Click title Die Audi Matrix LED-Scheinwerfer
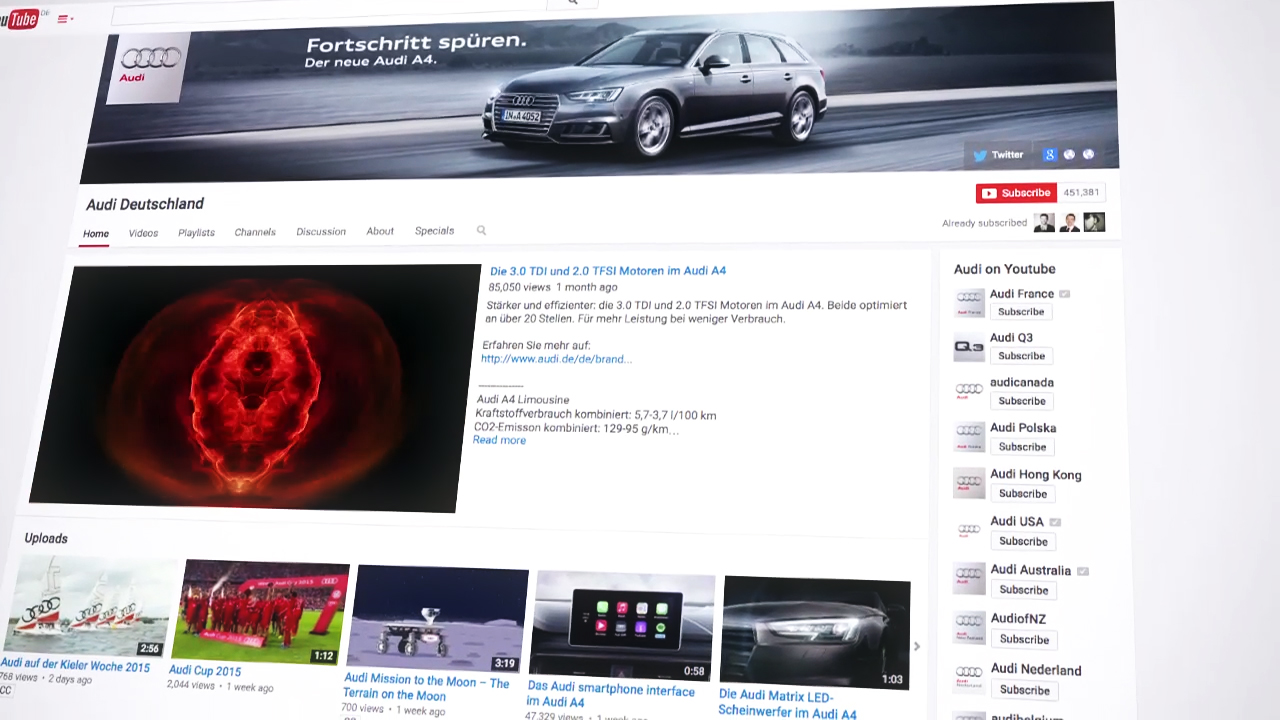 point(787,704)
